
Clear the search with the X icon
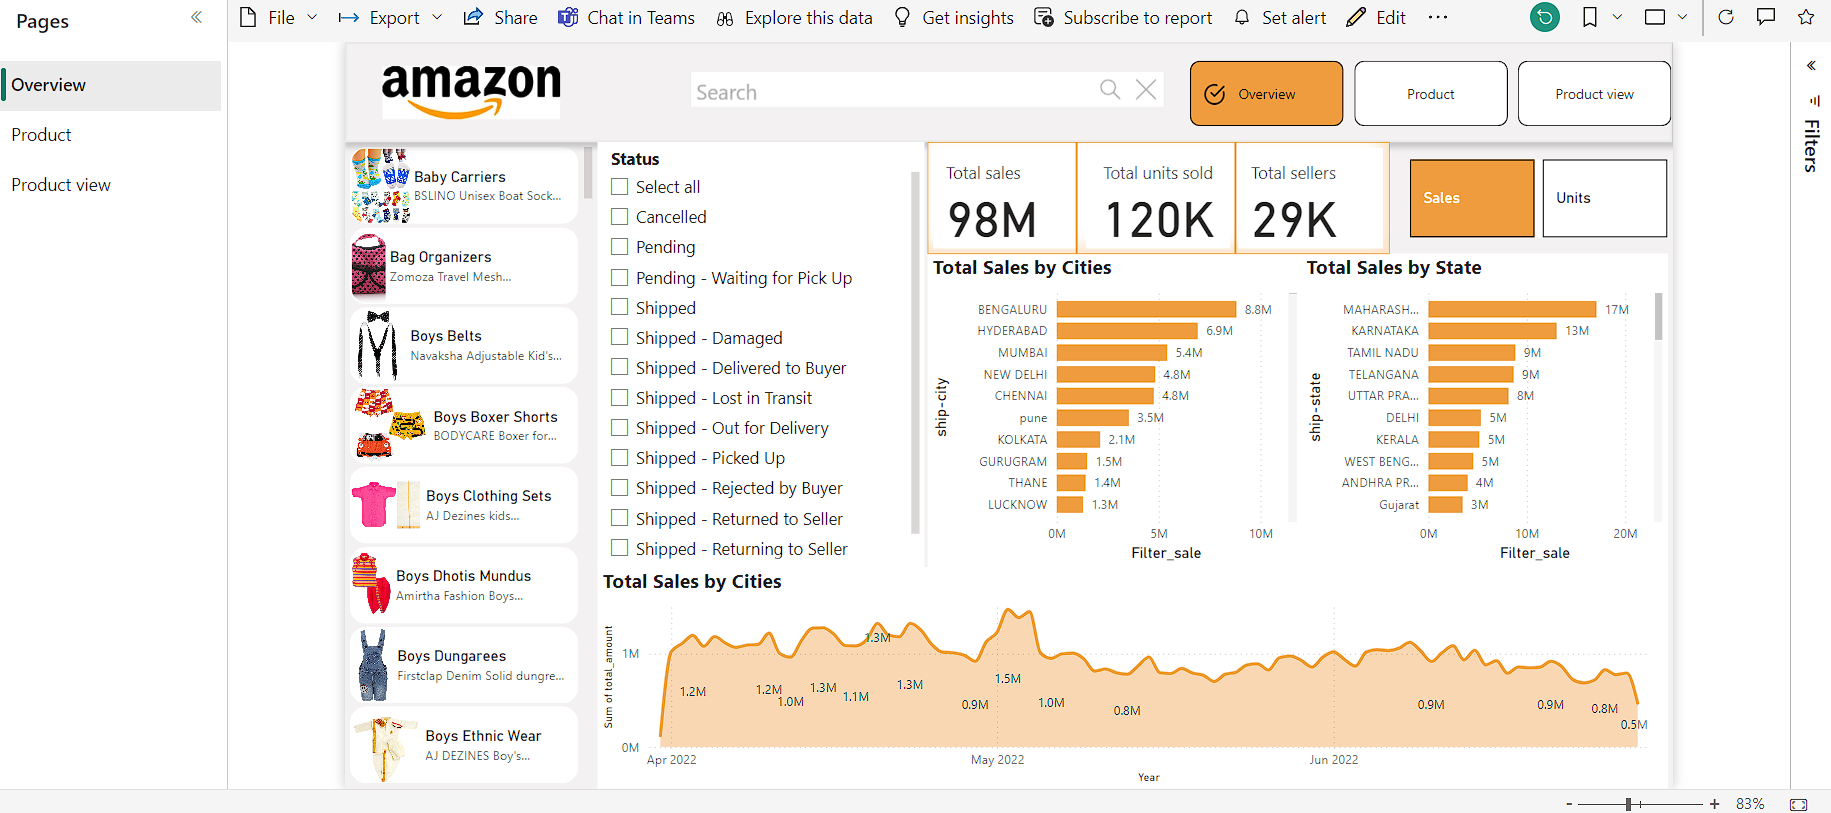coord(1146,89)
